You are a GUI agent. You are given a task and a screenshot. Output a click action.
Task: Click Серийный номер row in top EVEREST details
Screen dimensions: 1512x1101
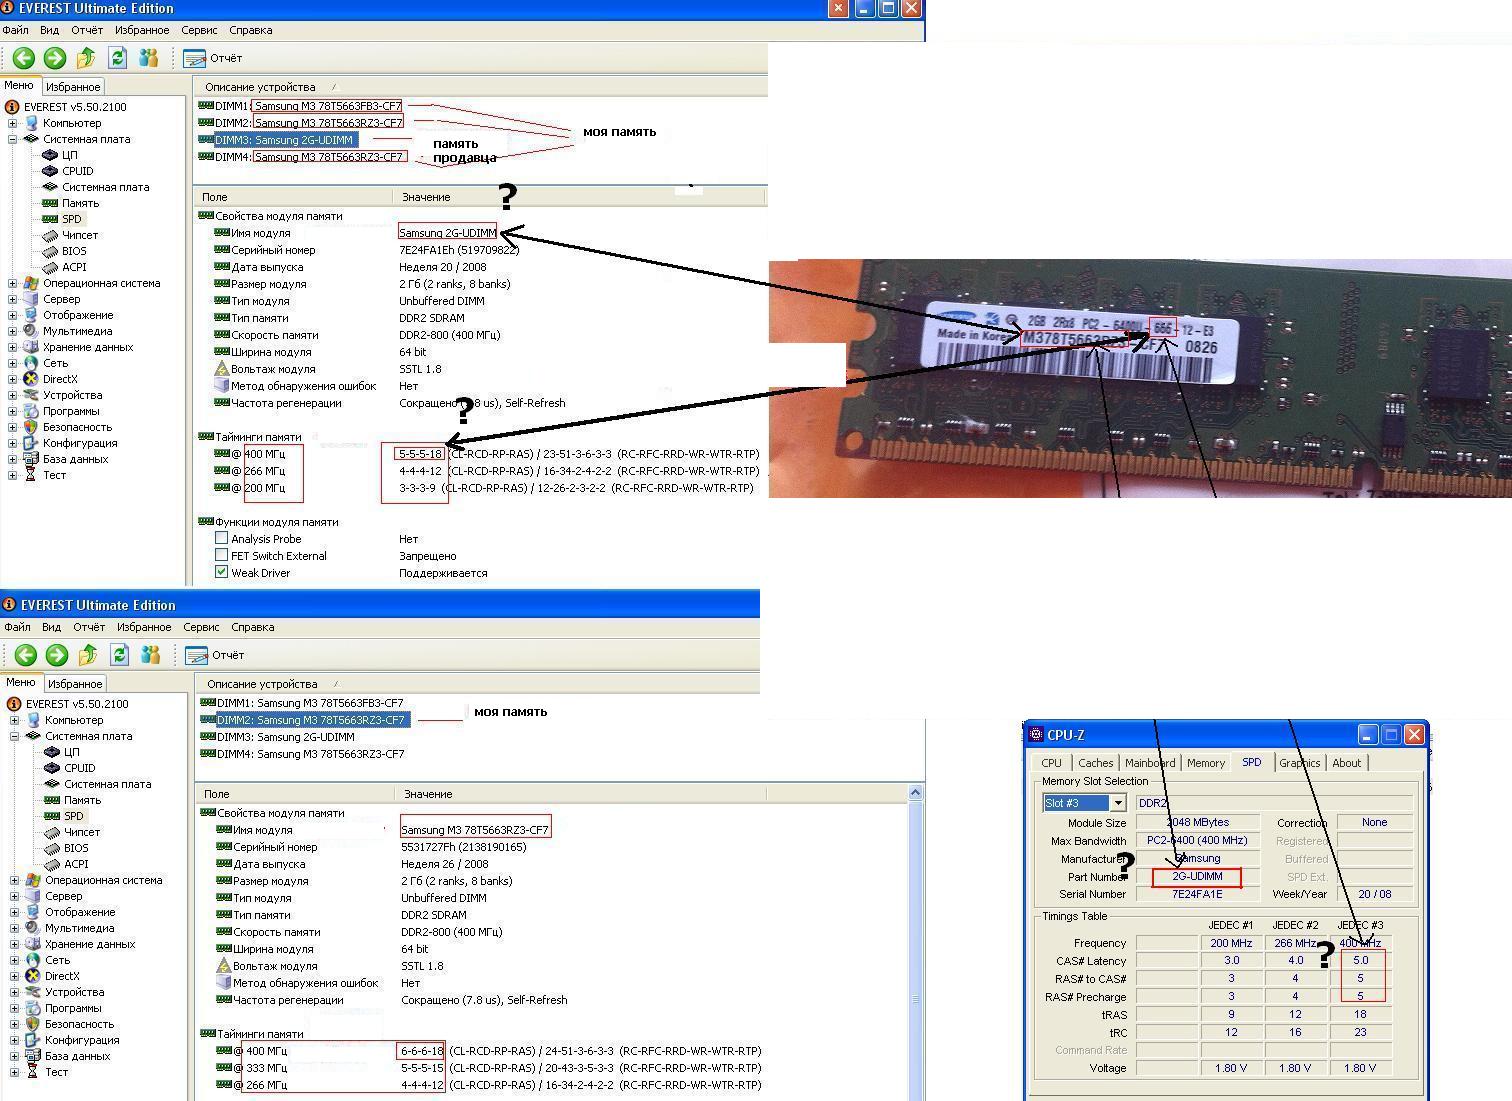point(367,250)
